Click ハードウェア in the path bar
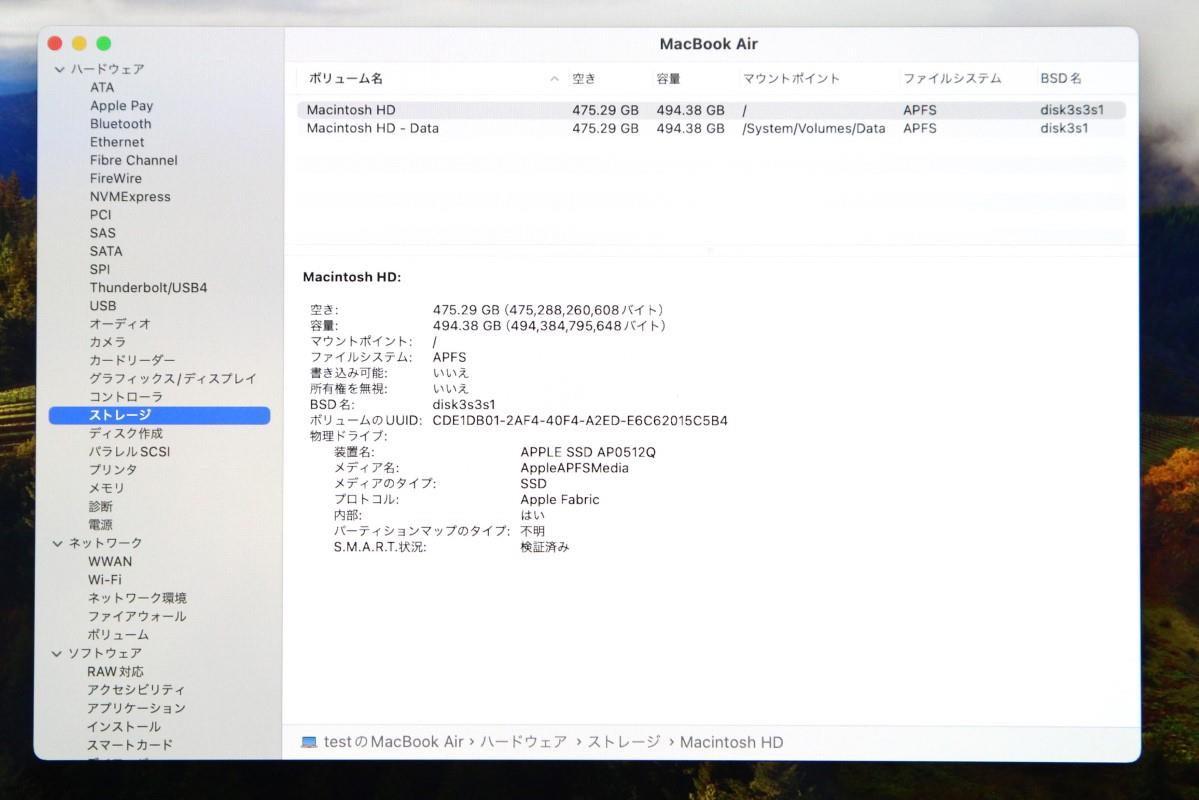Viewport: 1199px width, 800px height. tap(524, 742)
